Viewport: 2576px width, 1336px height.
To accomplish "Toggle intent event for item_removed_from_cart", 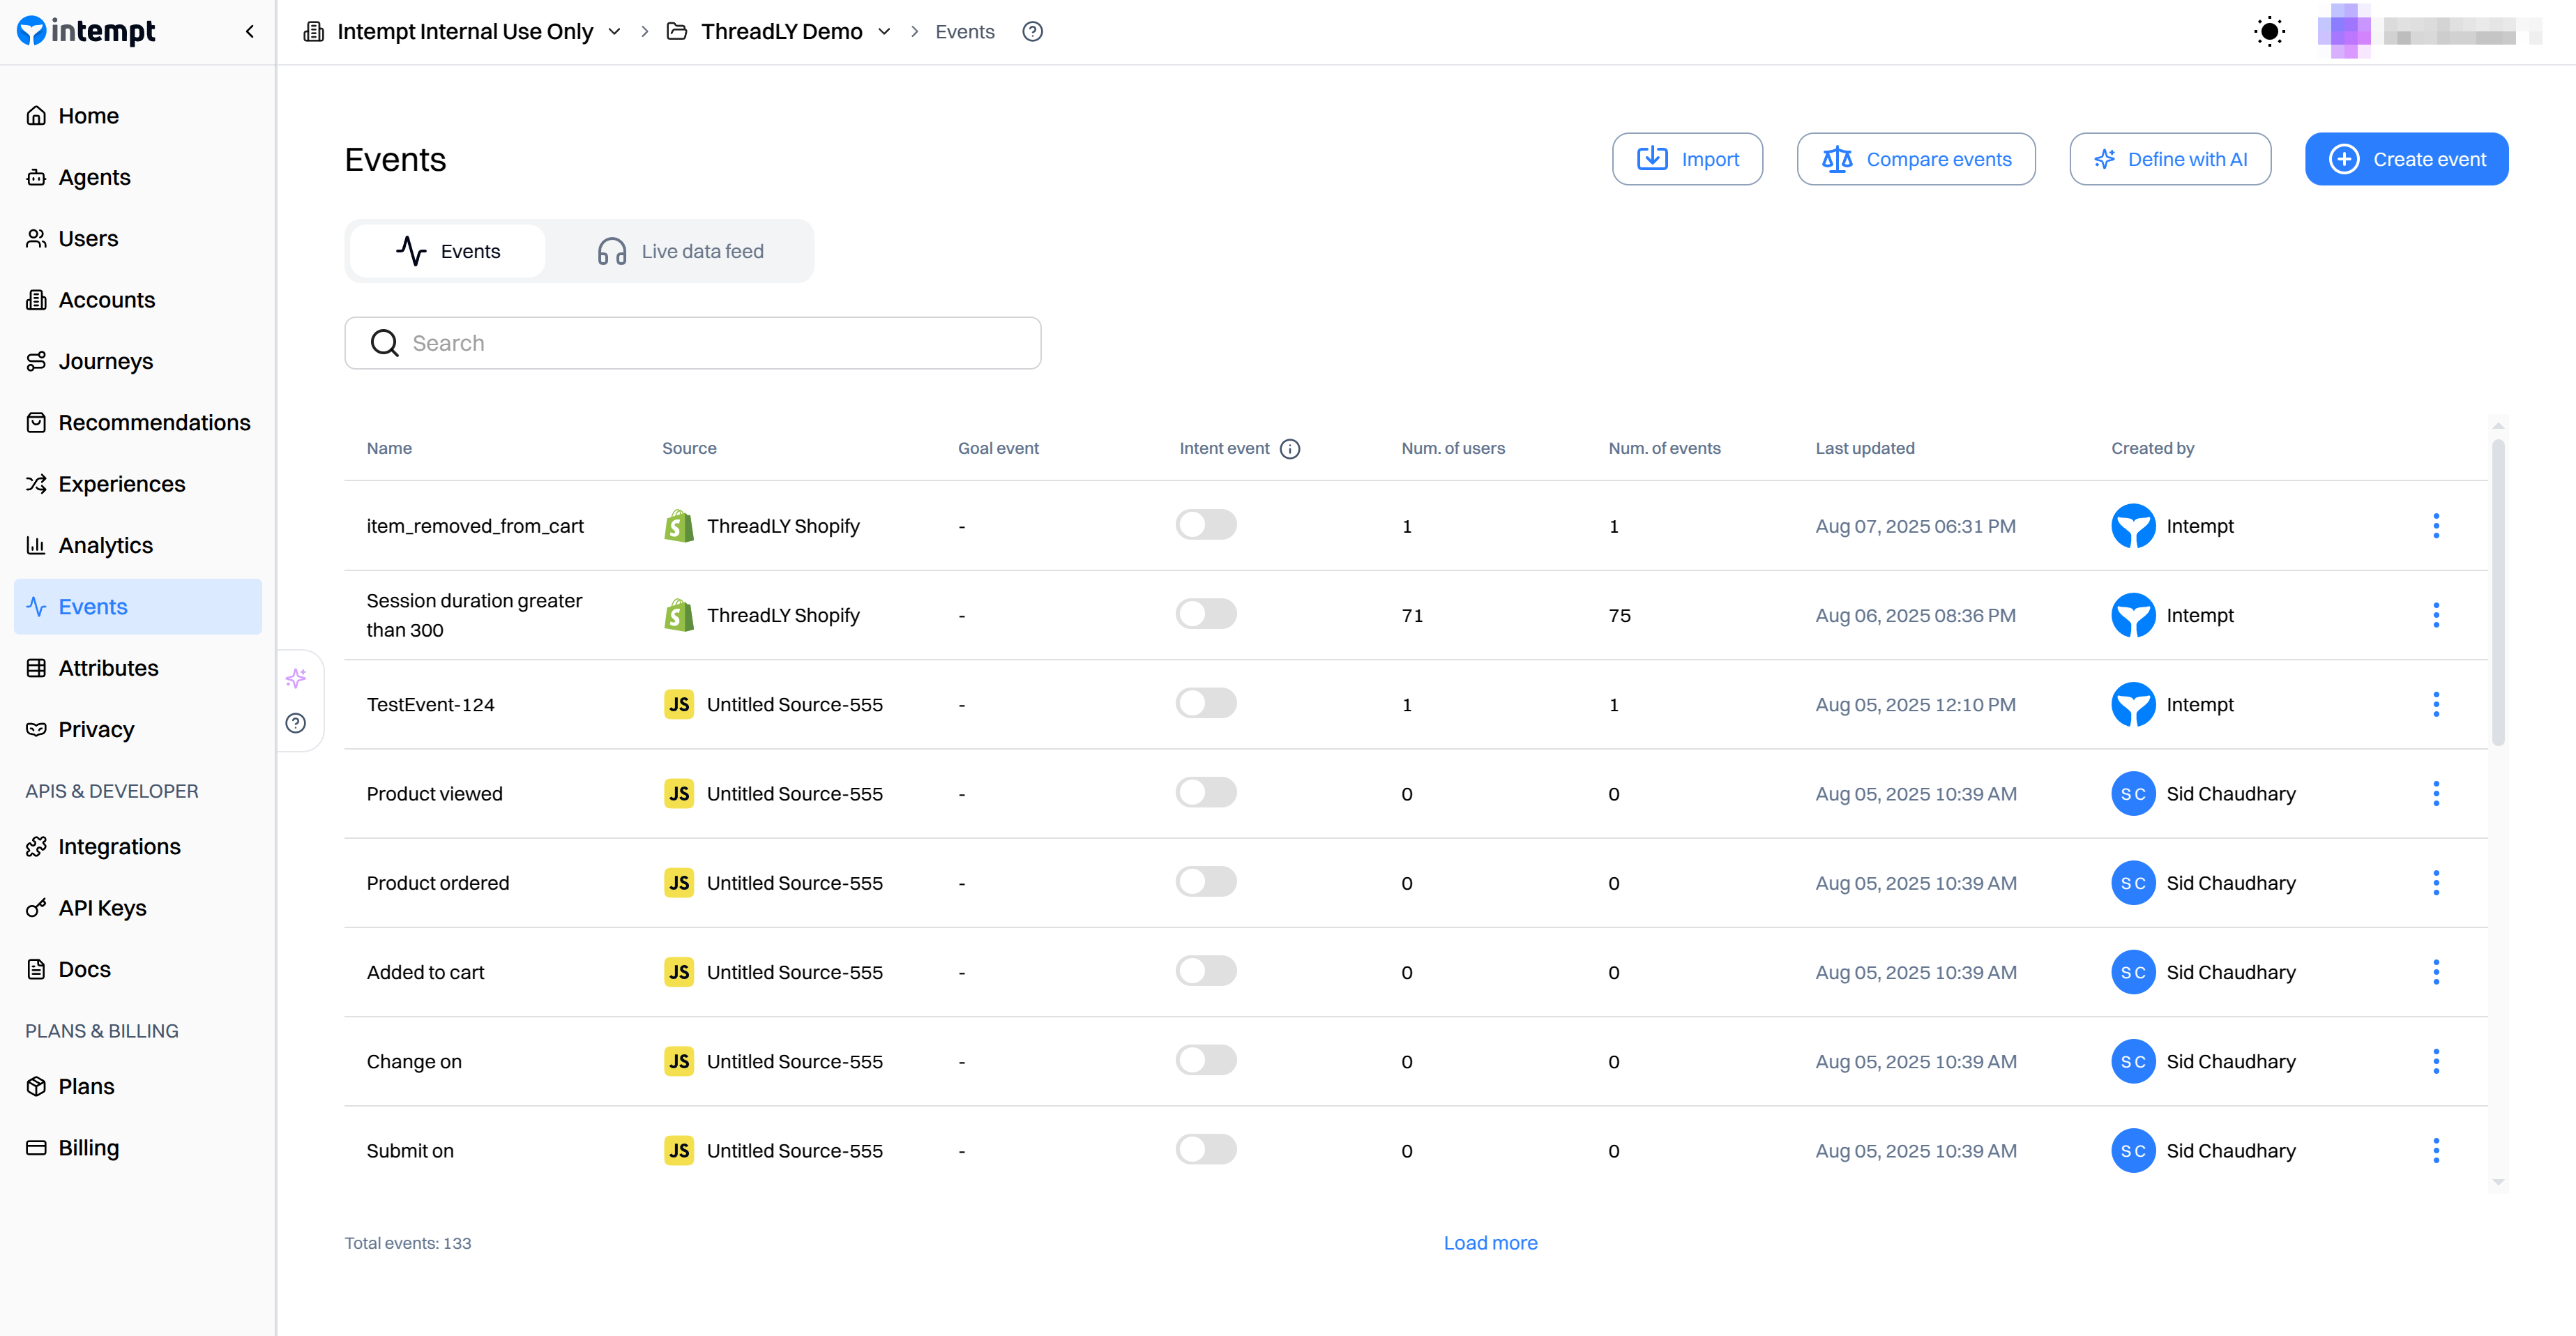I will pos(1206,525).
